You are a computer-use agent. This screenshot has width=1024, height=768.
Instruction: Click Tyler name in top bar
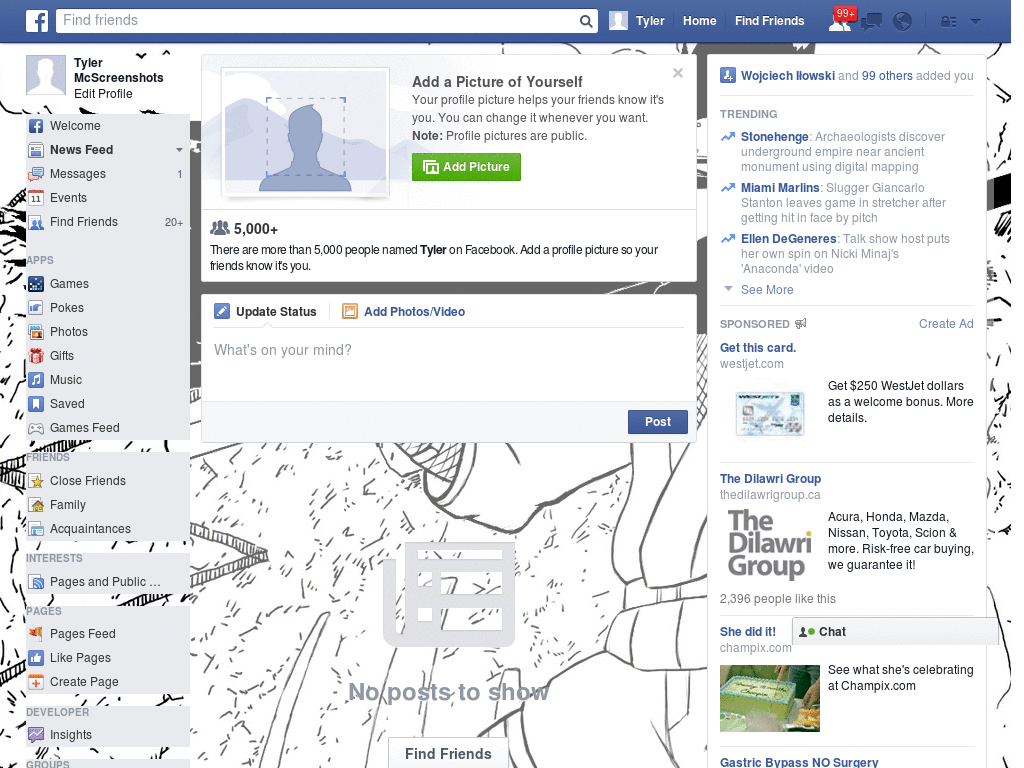[x=650, y=21]
